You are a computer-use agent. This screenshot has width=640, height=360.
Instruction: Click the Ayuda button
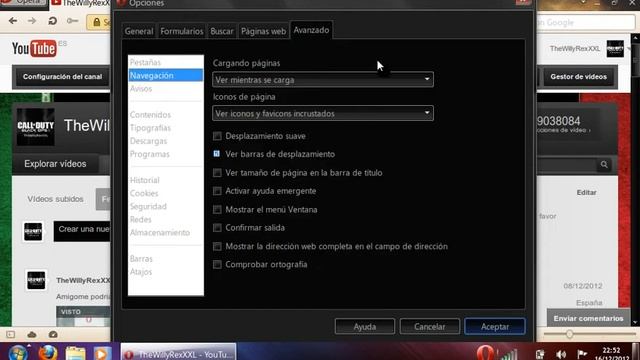(364, 327)
